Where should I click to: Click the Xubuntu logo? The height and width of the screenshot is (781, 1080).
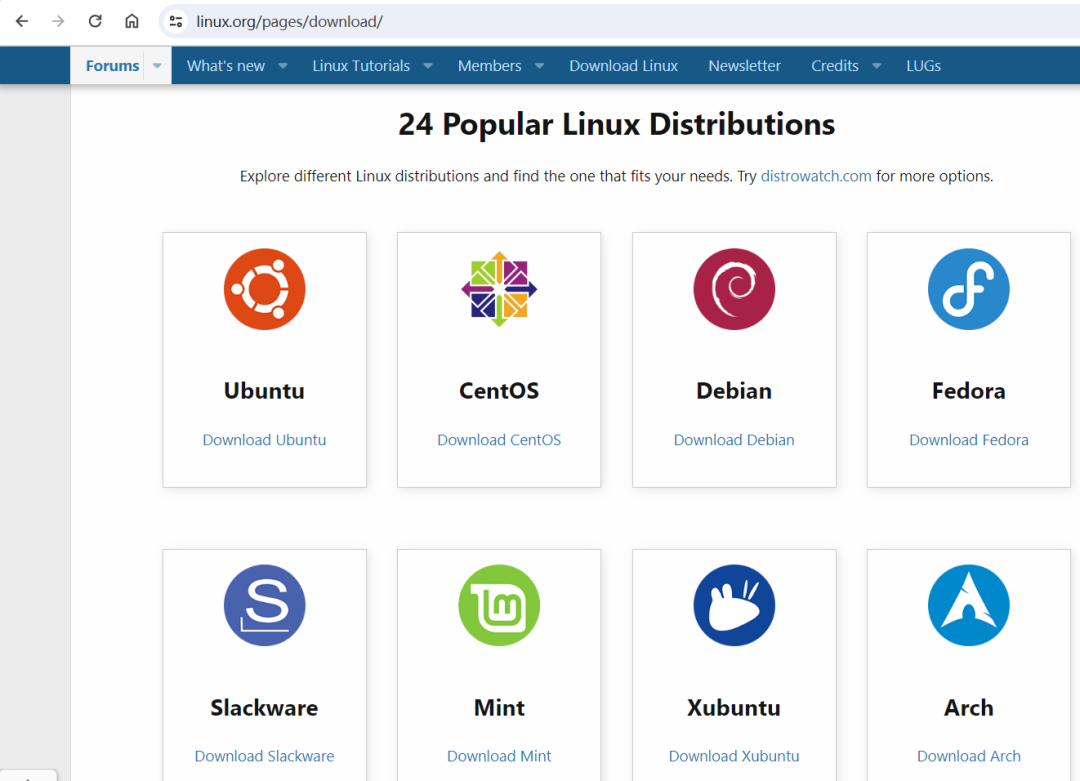coord(734,605)
